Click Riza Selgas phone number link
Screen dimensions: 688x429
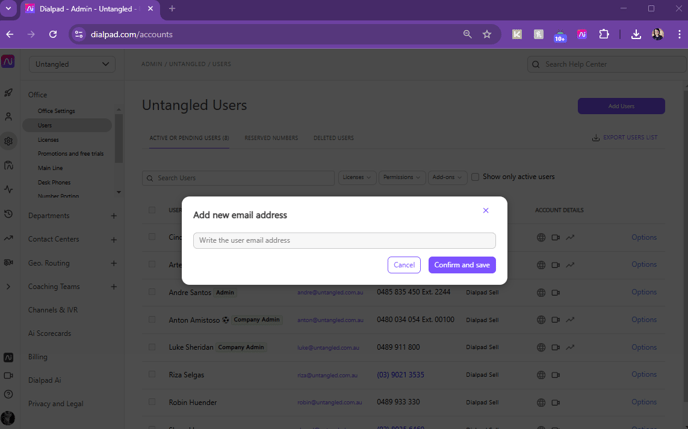point(400,375)
